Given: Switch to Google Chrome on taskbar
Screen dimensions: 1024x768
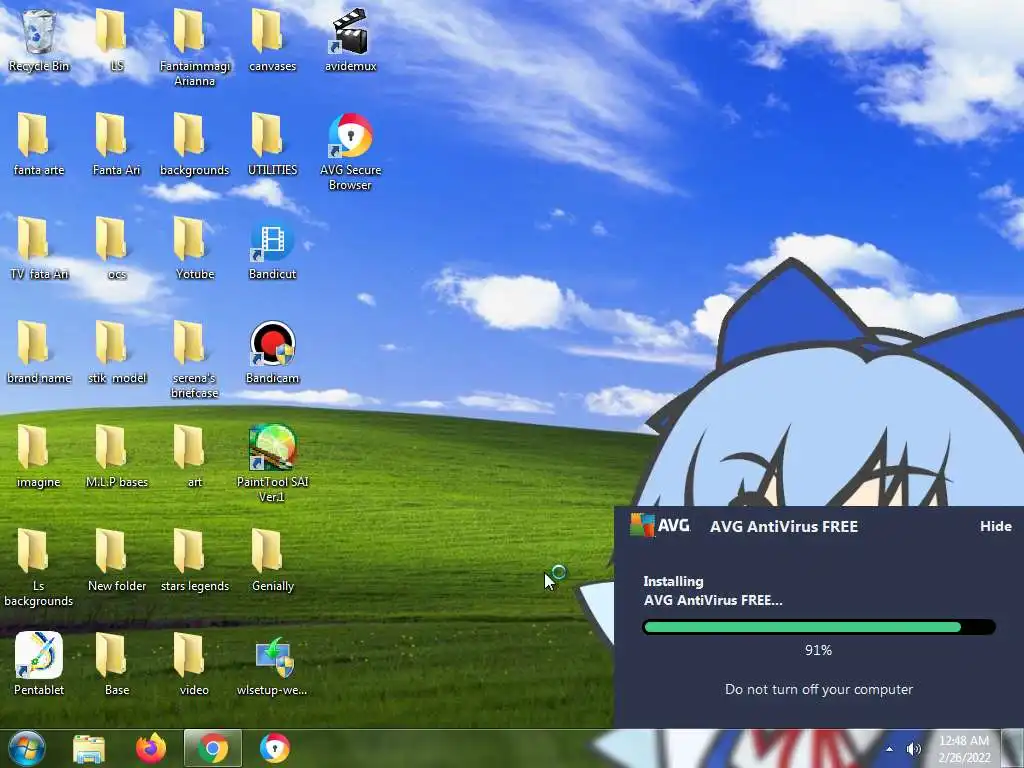Looking at the screenshot, I should point(213,748).
